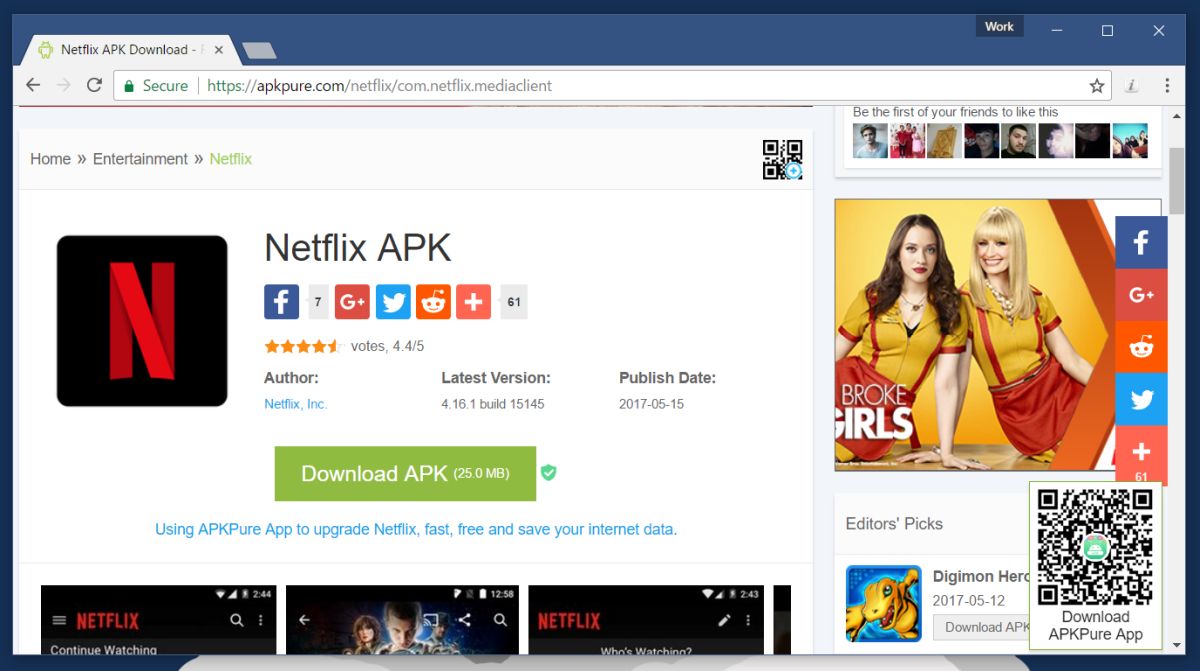The height and width of the screenshot is (671, 1200).
Task: Click the green verified shield icon
Action: [x=548, y=473]
